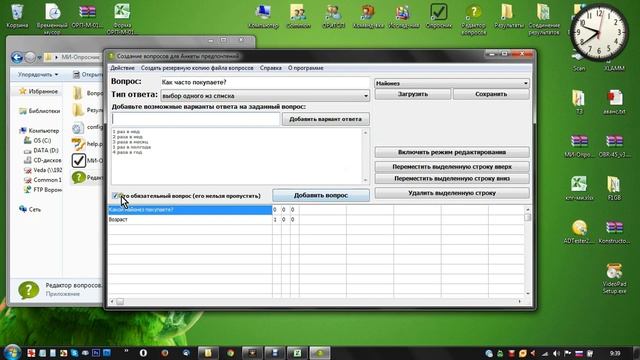
Task: Open Соединение результатов desktop folder
Action: pyautogui.click(x=543, y=18)
